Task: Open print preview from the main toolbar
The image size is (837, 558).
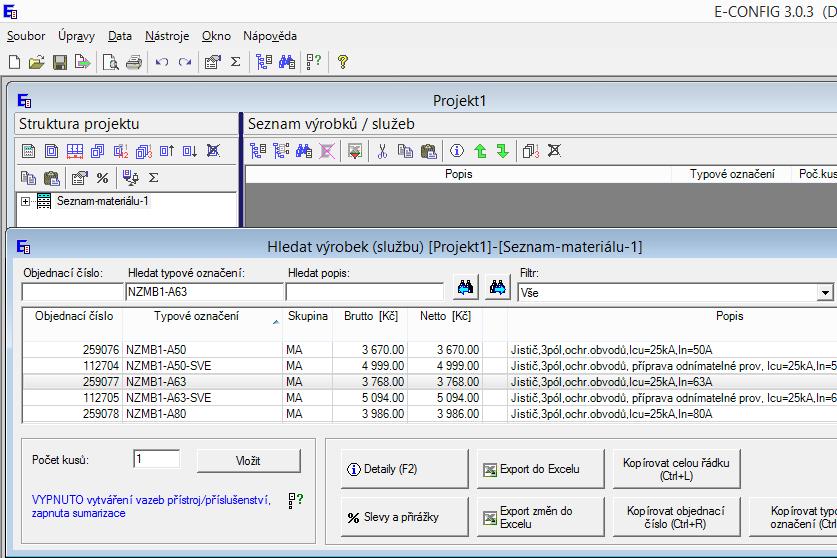Action: coord(110,62)
